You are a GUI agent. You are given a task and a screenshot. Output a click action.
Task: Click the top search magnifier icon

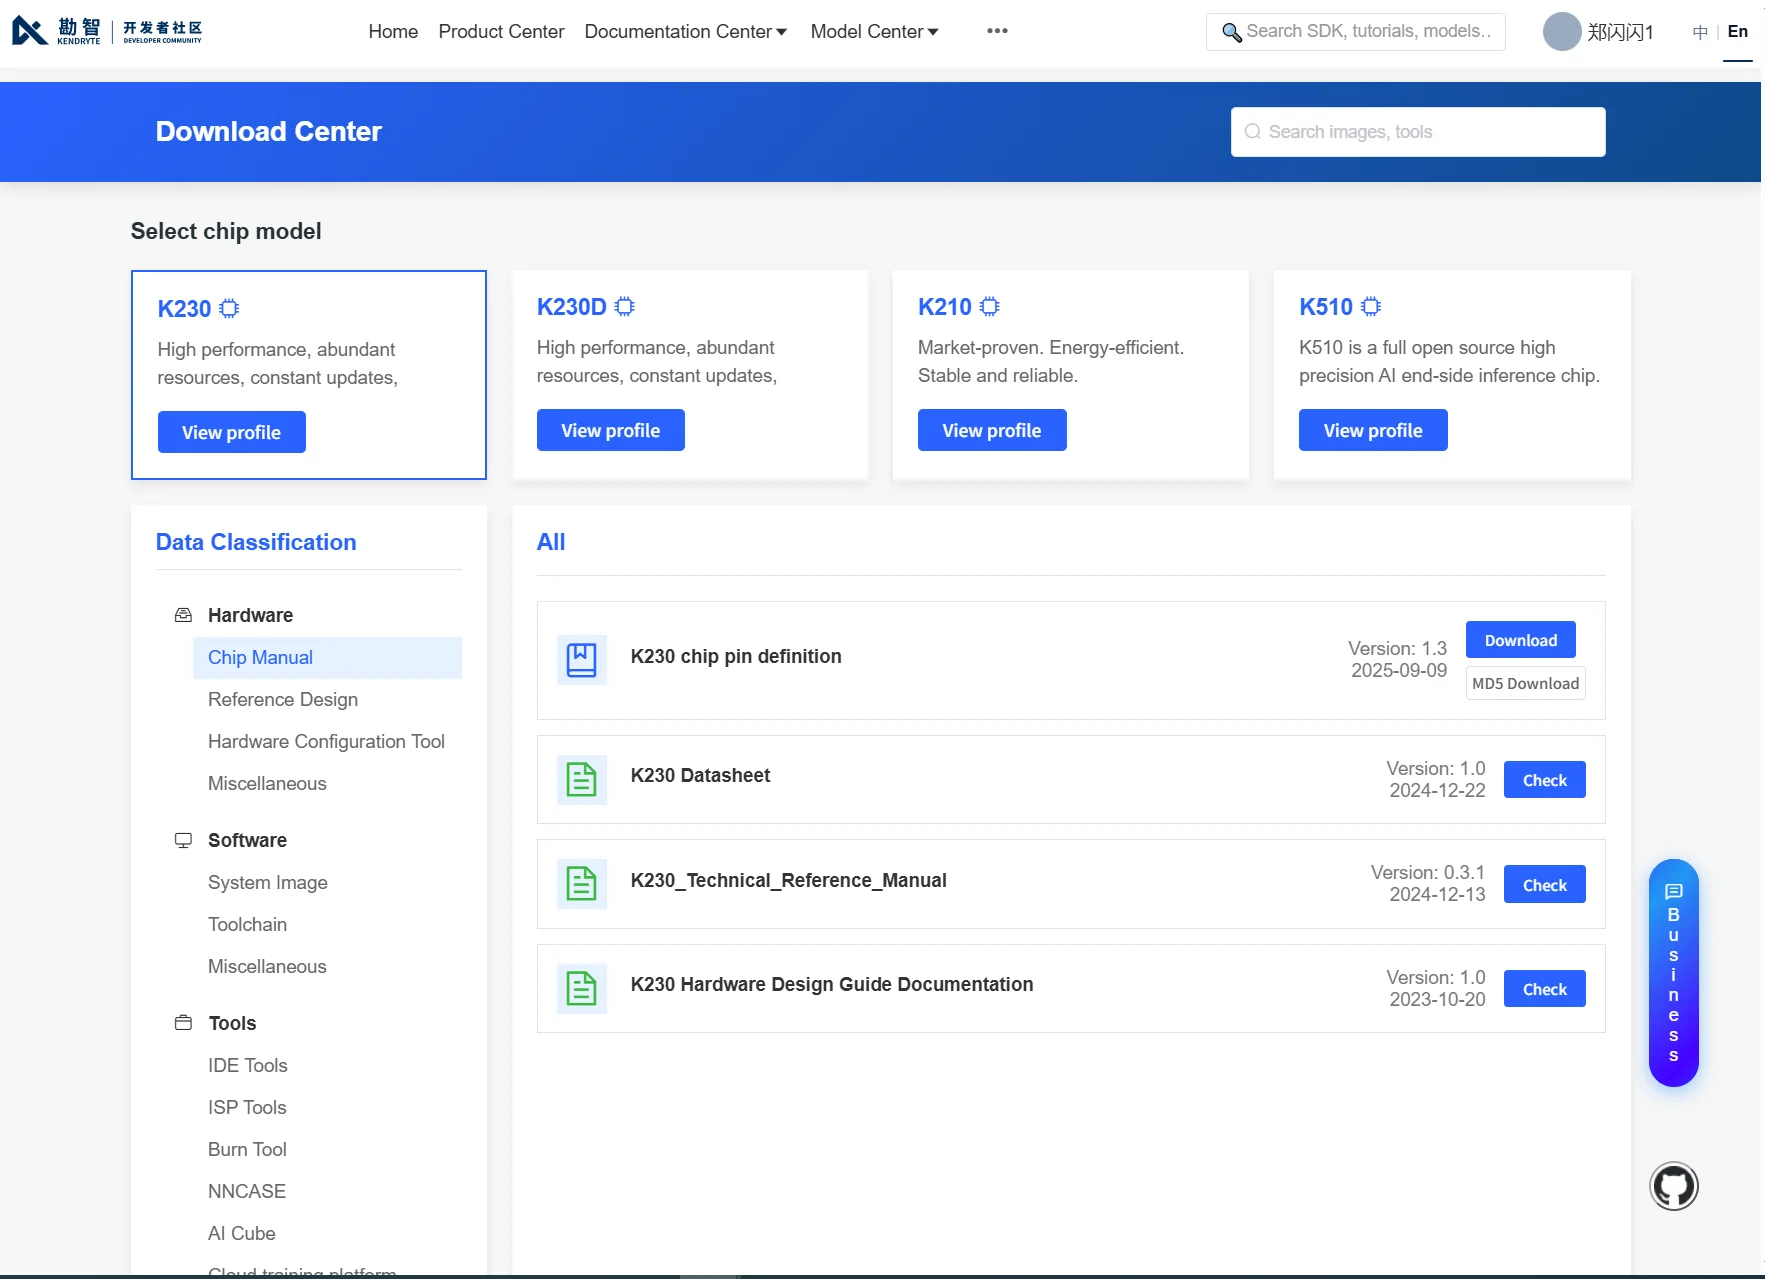(x=1232, y=32)
